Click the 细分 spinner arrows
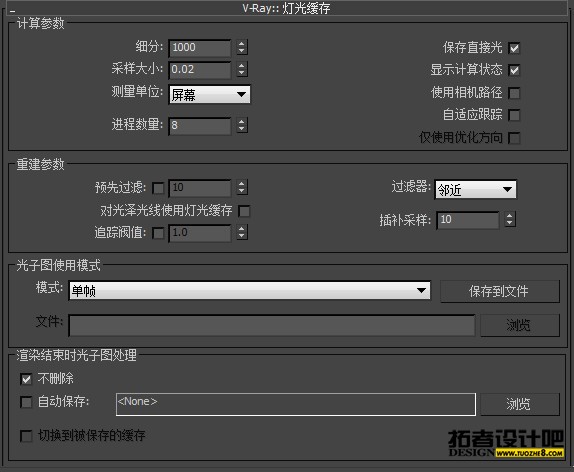Screen dimensions: 574x472 coord(241,47)
